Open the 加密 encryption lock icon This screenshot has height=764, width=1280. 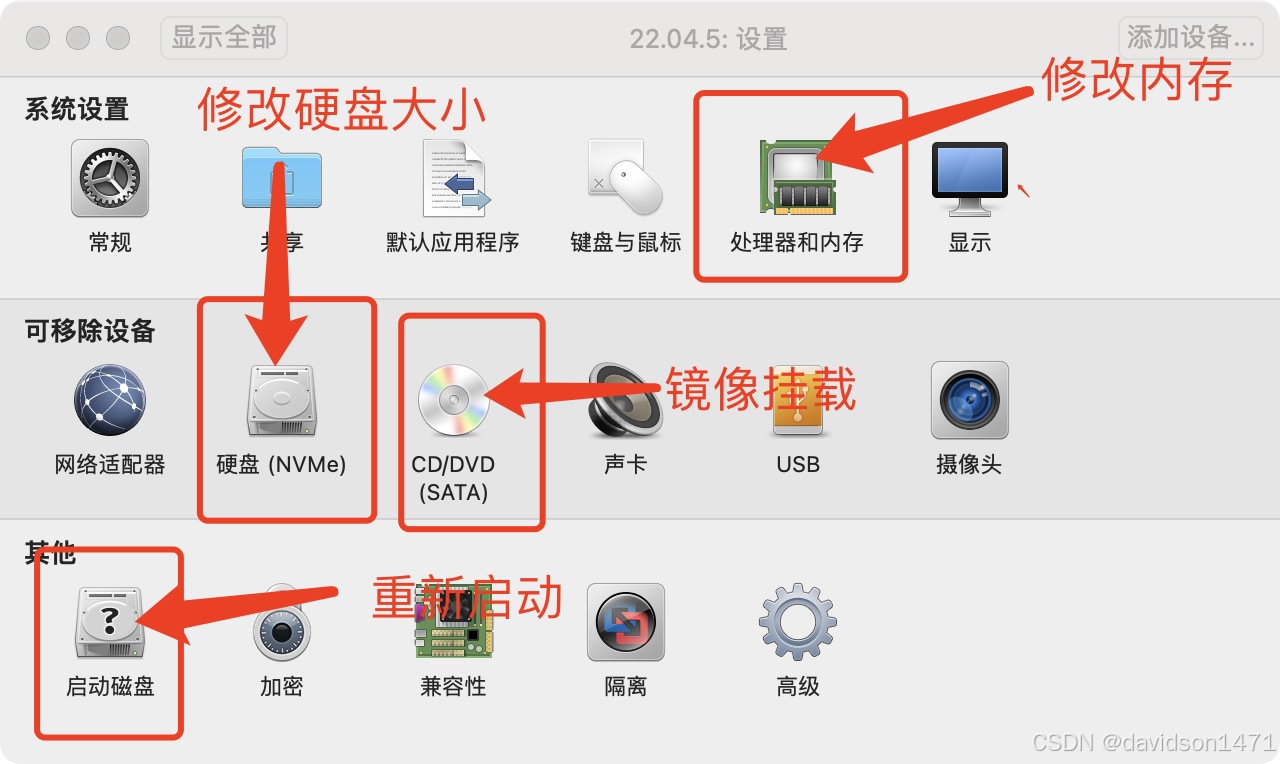coord(281,623)
